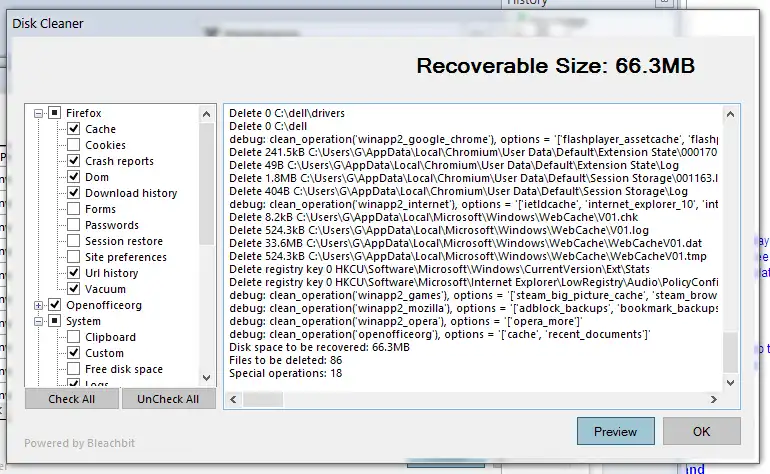This screenshot has width=770, height=474.
Task: Select the Openofficeorg tree label
Action: point(104,305)
